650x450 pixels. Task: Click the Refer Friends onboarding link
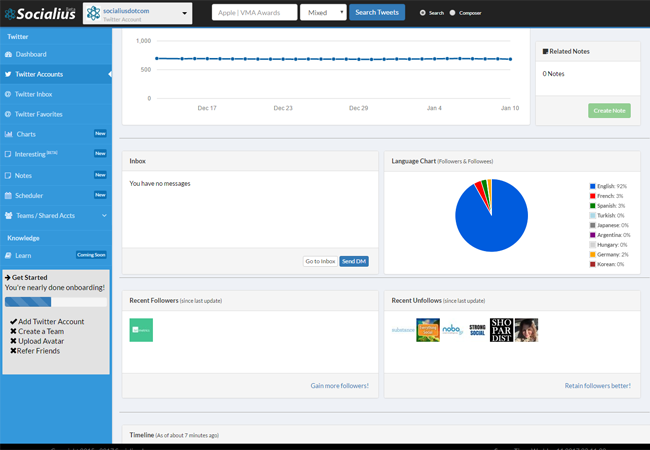click(x=38, y=351)
